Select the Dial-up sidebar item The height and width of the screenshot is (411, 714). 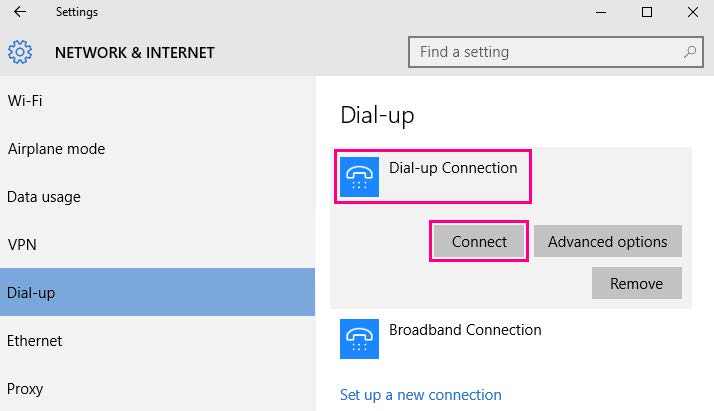click(158, 292)
